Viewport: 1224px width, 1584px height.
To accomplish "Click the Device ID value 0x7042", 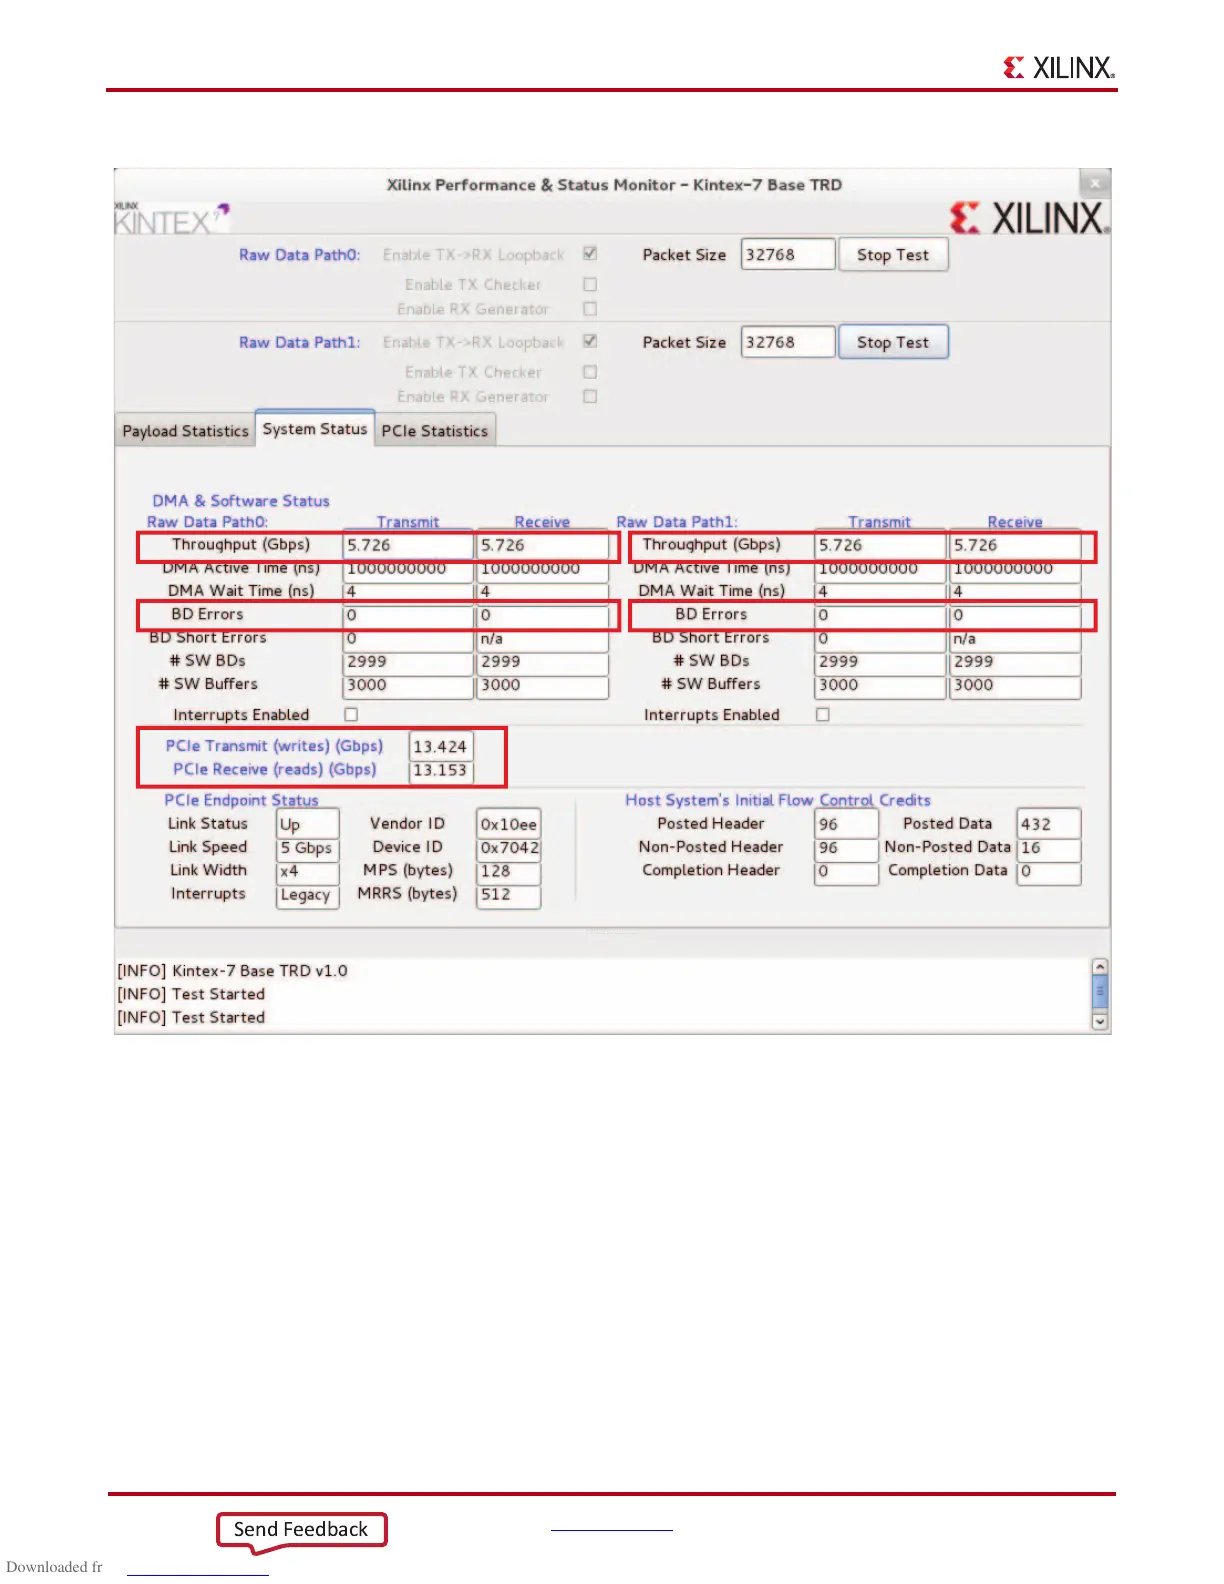I will pos(509,849).
